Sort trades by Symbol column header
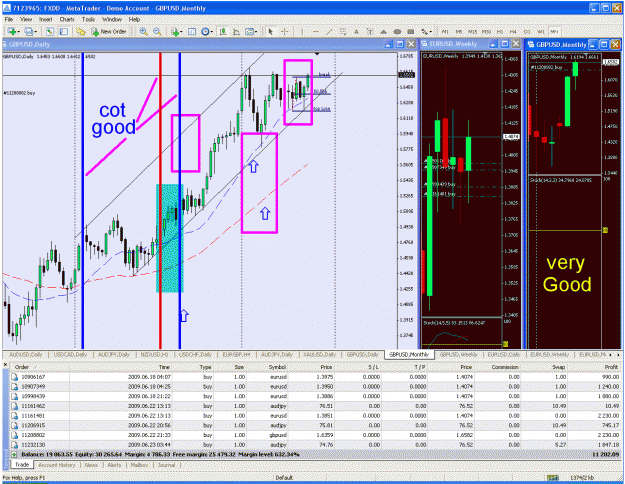Screen dimensions: 625x484 [267, 367]
